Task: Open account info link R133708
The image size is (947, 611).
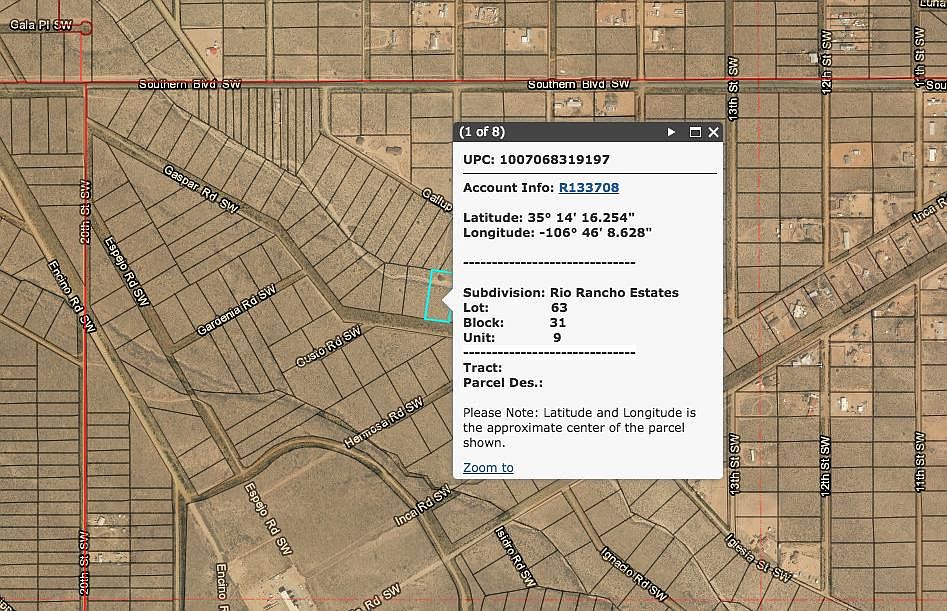Action: pos(588,187)
